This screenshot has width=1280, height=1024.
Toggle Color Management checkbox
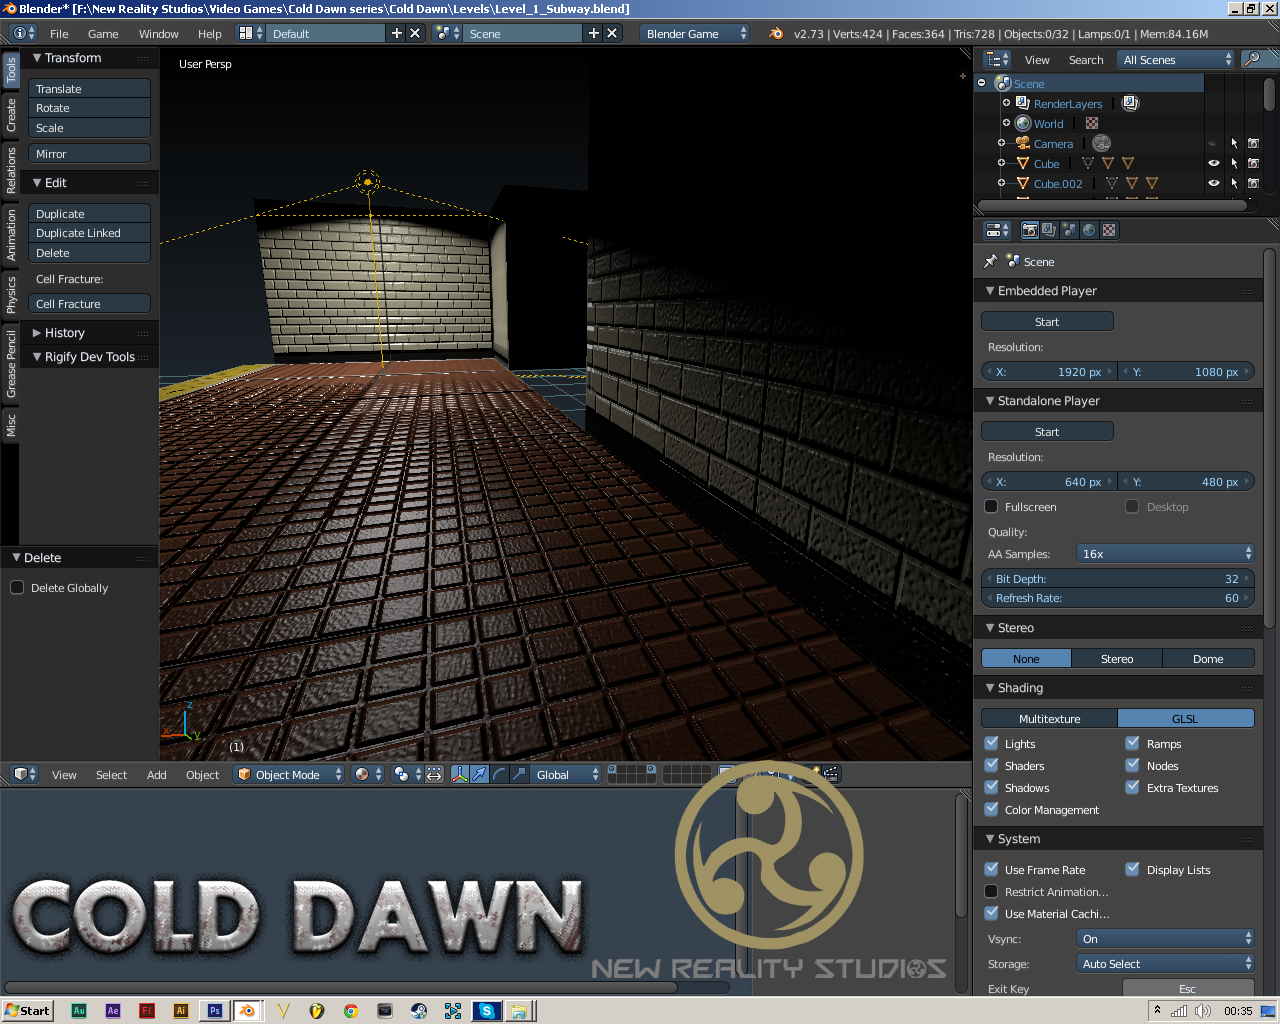click(991, 809)
